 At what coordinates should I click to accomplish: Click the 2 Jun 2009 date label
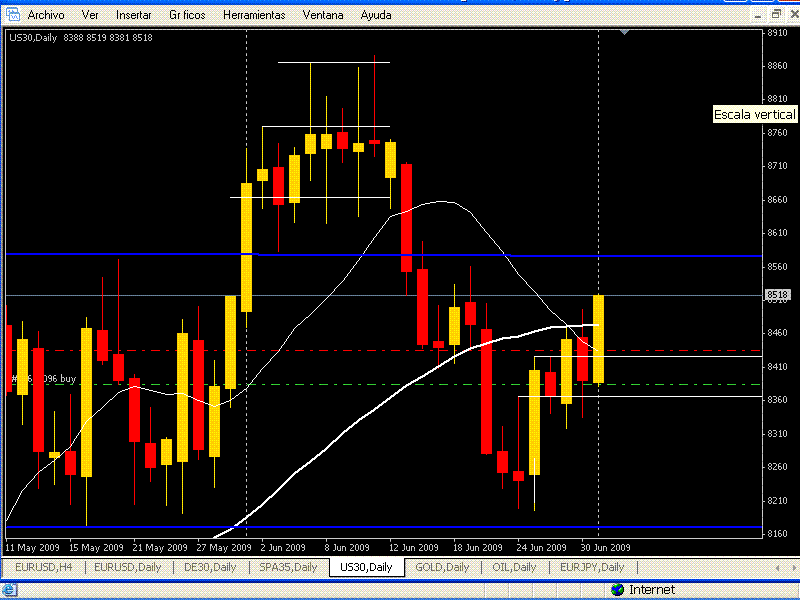coord(283,547)
